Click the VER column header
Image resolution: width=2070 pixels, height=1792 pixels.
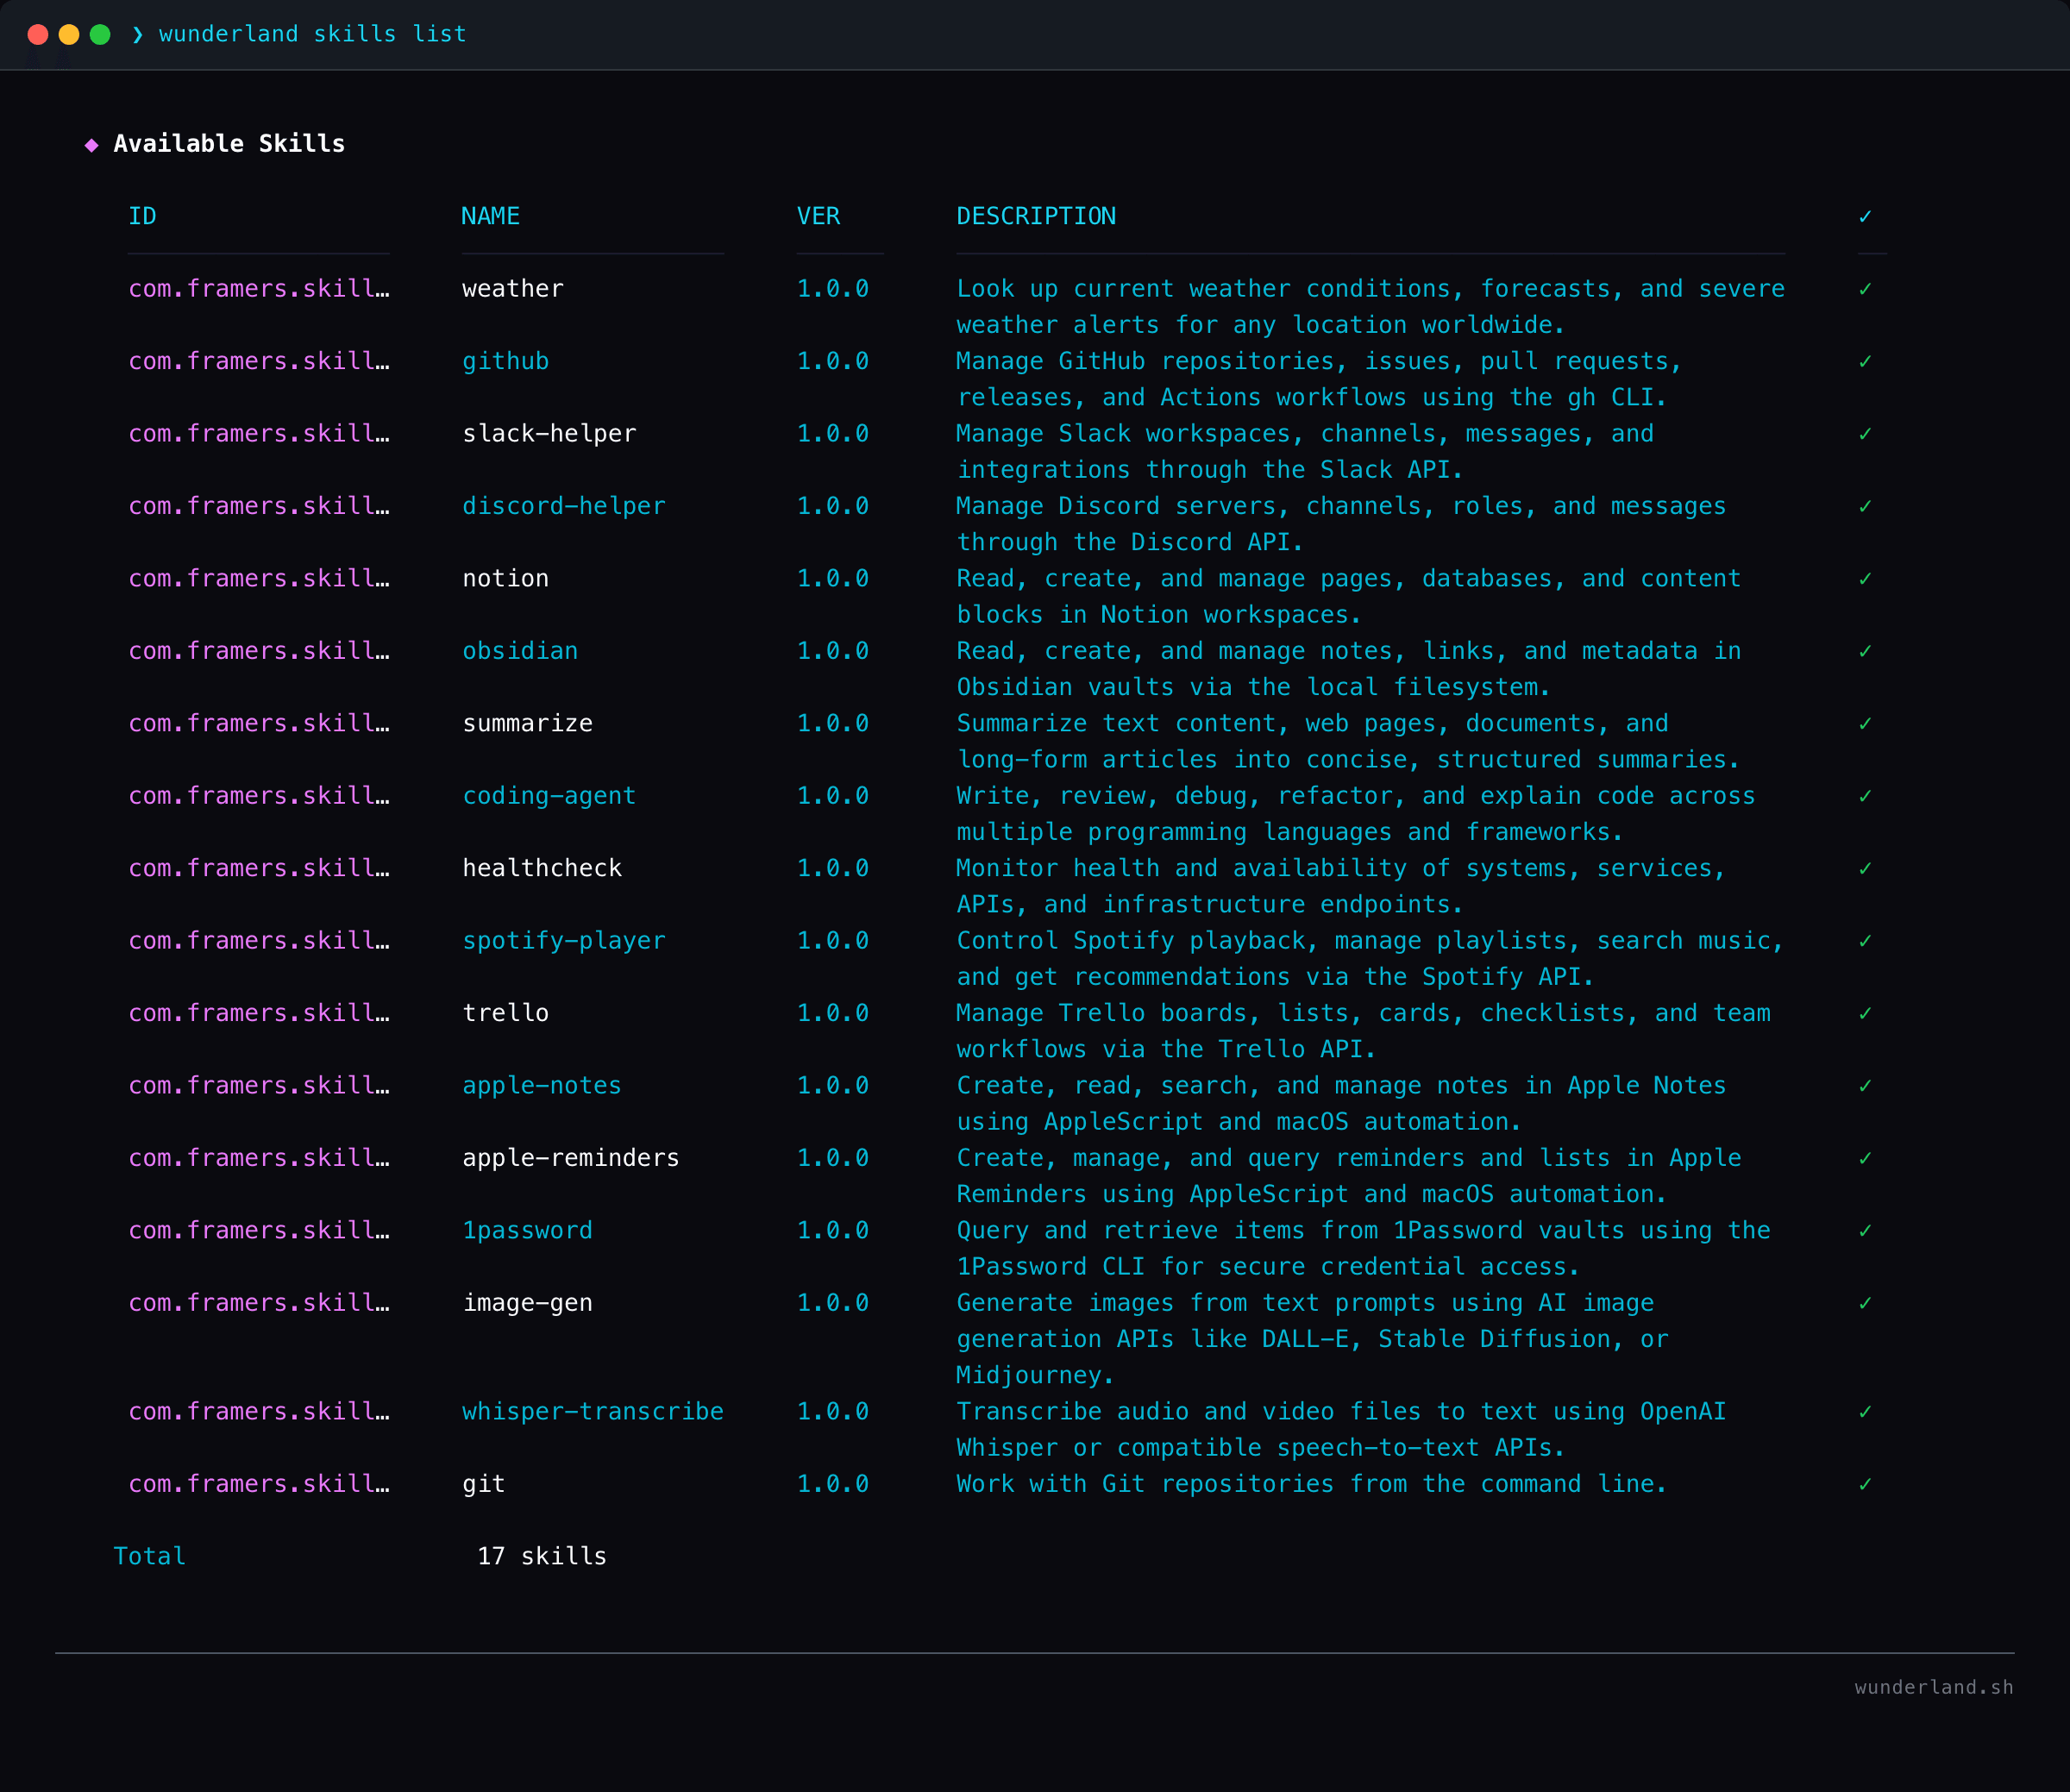[x=818, y=215]
